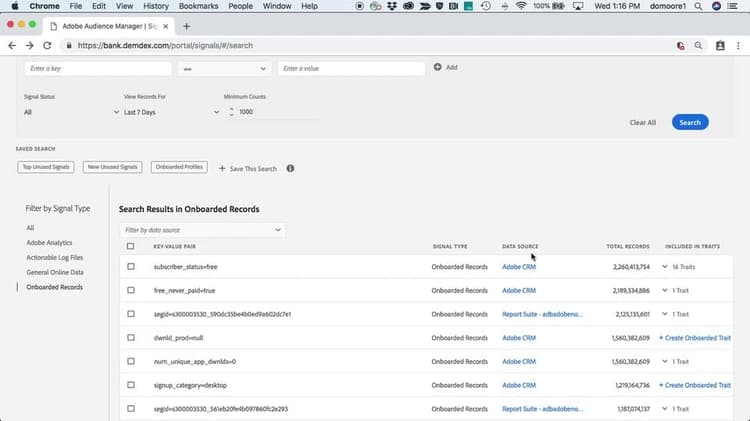Filter signals by General Online Data
The height and width of the screenshot is (421, 750).
(x=55, y=272)
